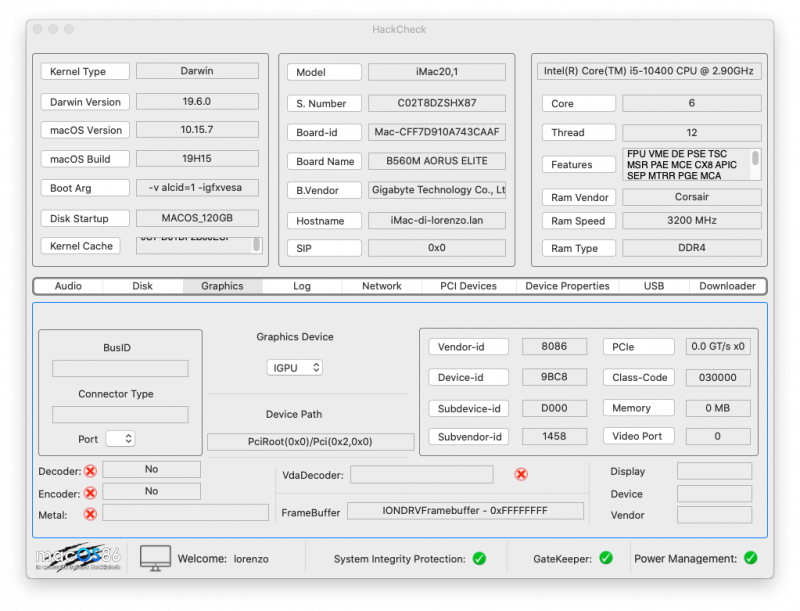Screen dimensions: 800x611
Task: Show the PCI Devices tab
Action: click(x=468, y=286)
